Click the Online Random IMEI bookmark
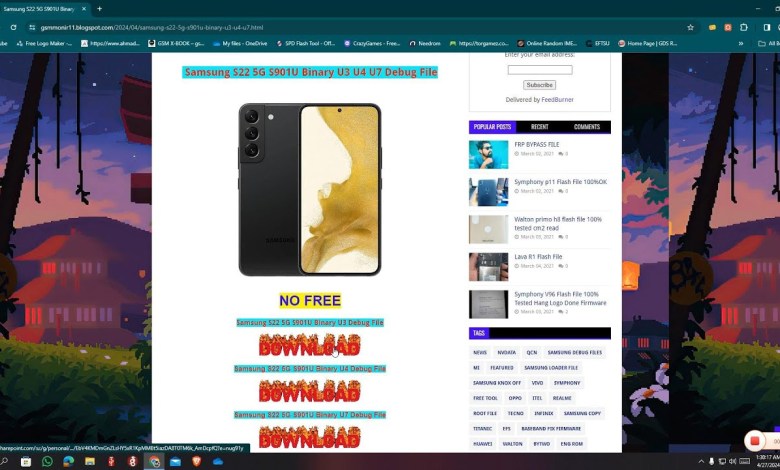Image resolution: width=780 pixels, height=470 pixels. [547, 43]
